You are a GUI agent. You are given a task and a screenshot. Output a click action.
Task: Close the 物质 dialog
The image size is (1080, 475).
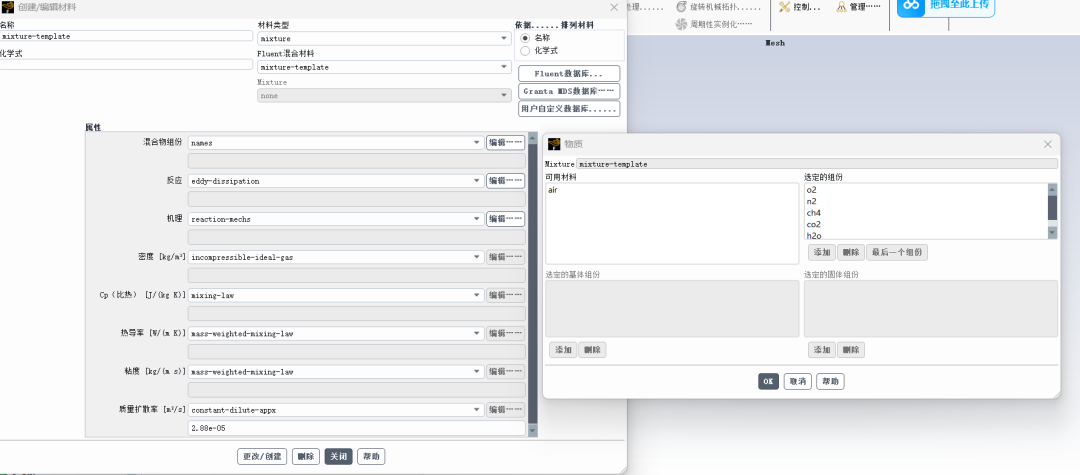click(x=1048, y=144)
